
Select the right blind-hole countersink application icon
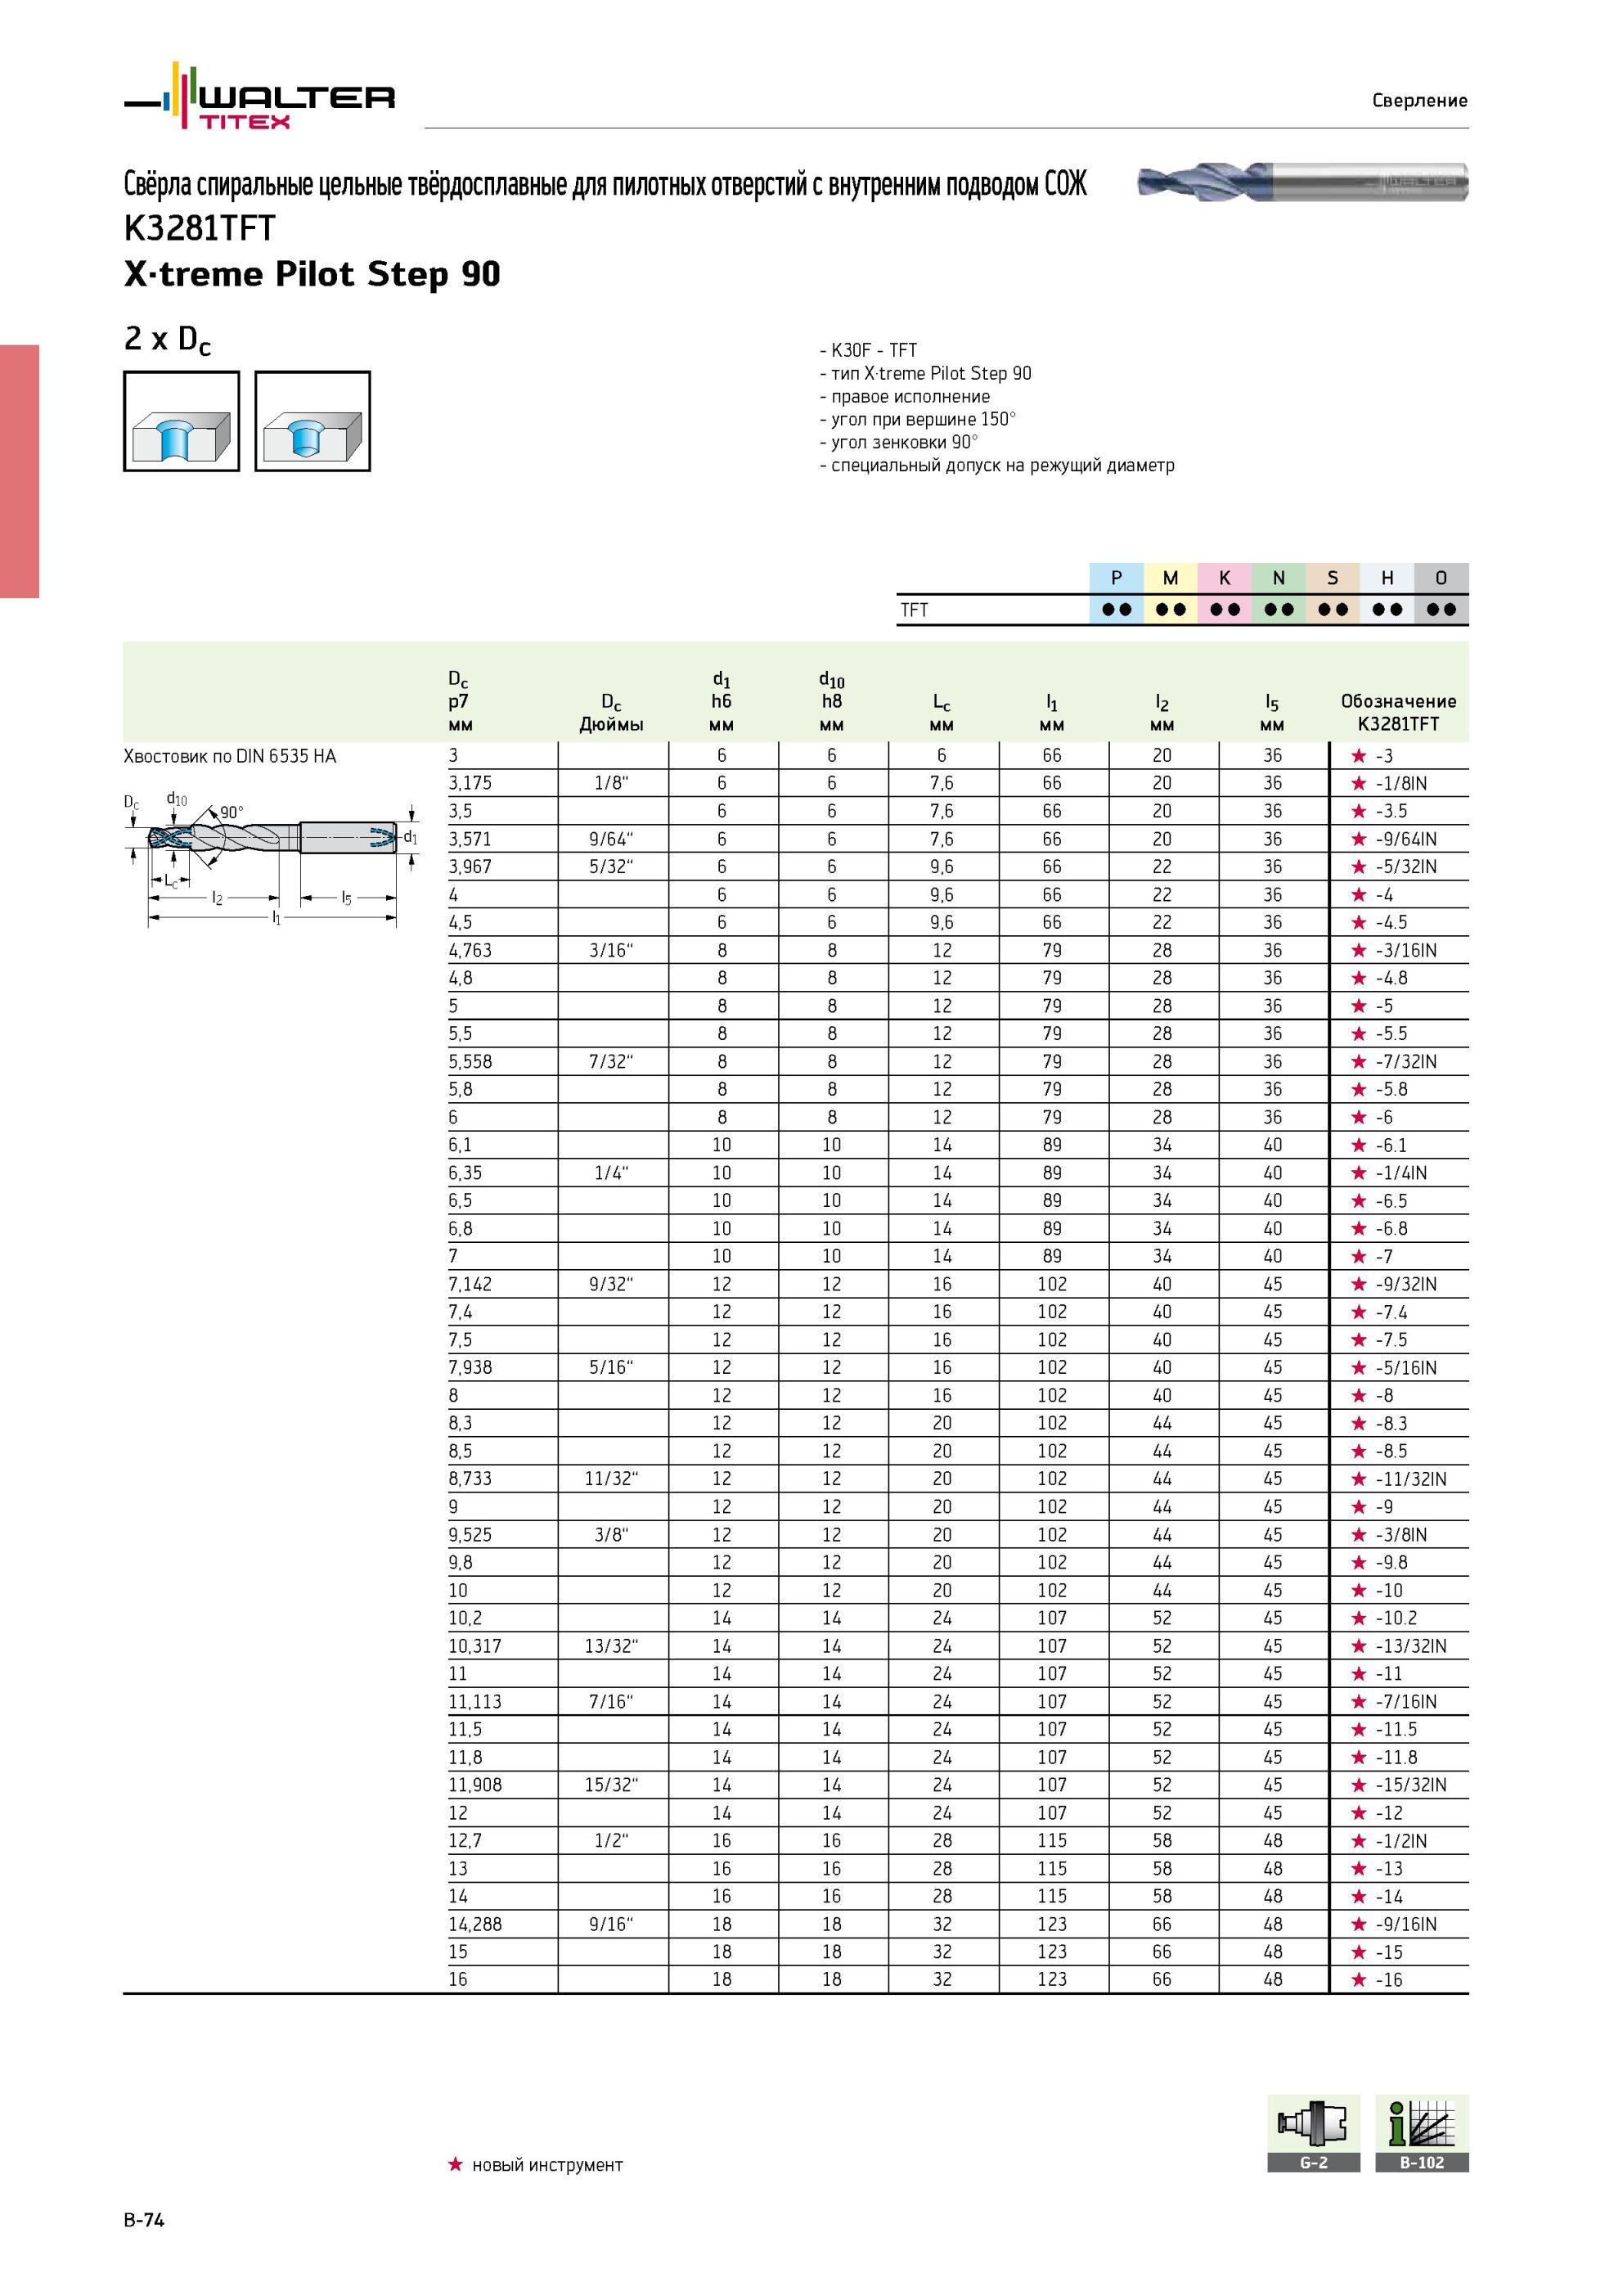point(313,421)
